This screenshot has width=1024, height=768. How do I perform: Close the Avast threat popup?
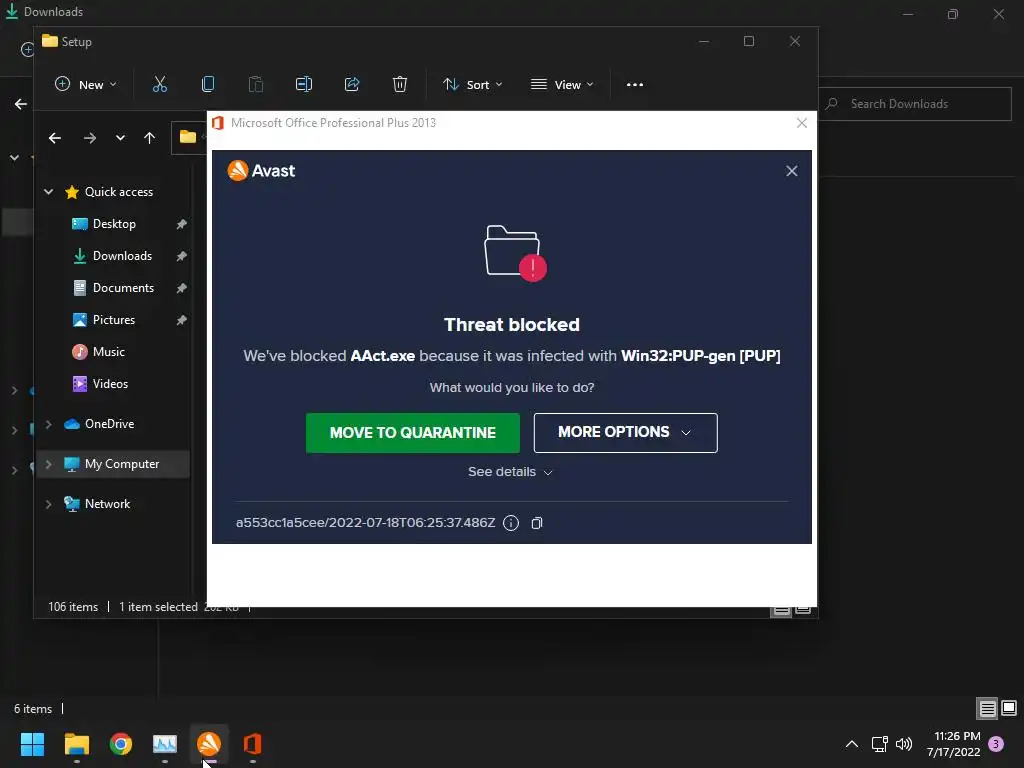tap(792, 171)
